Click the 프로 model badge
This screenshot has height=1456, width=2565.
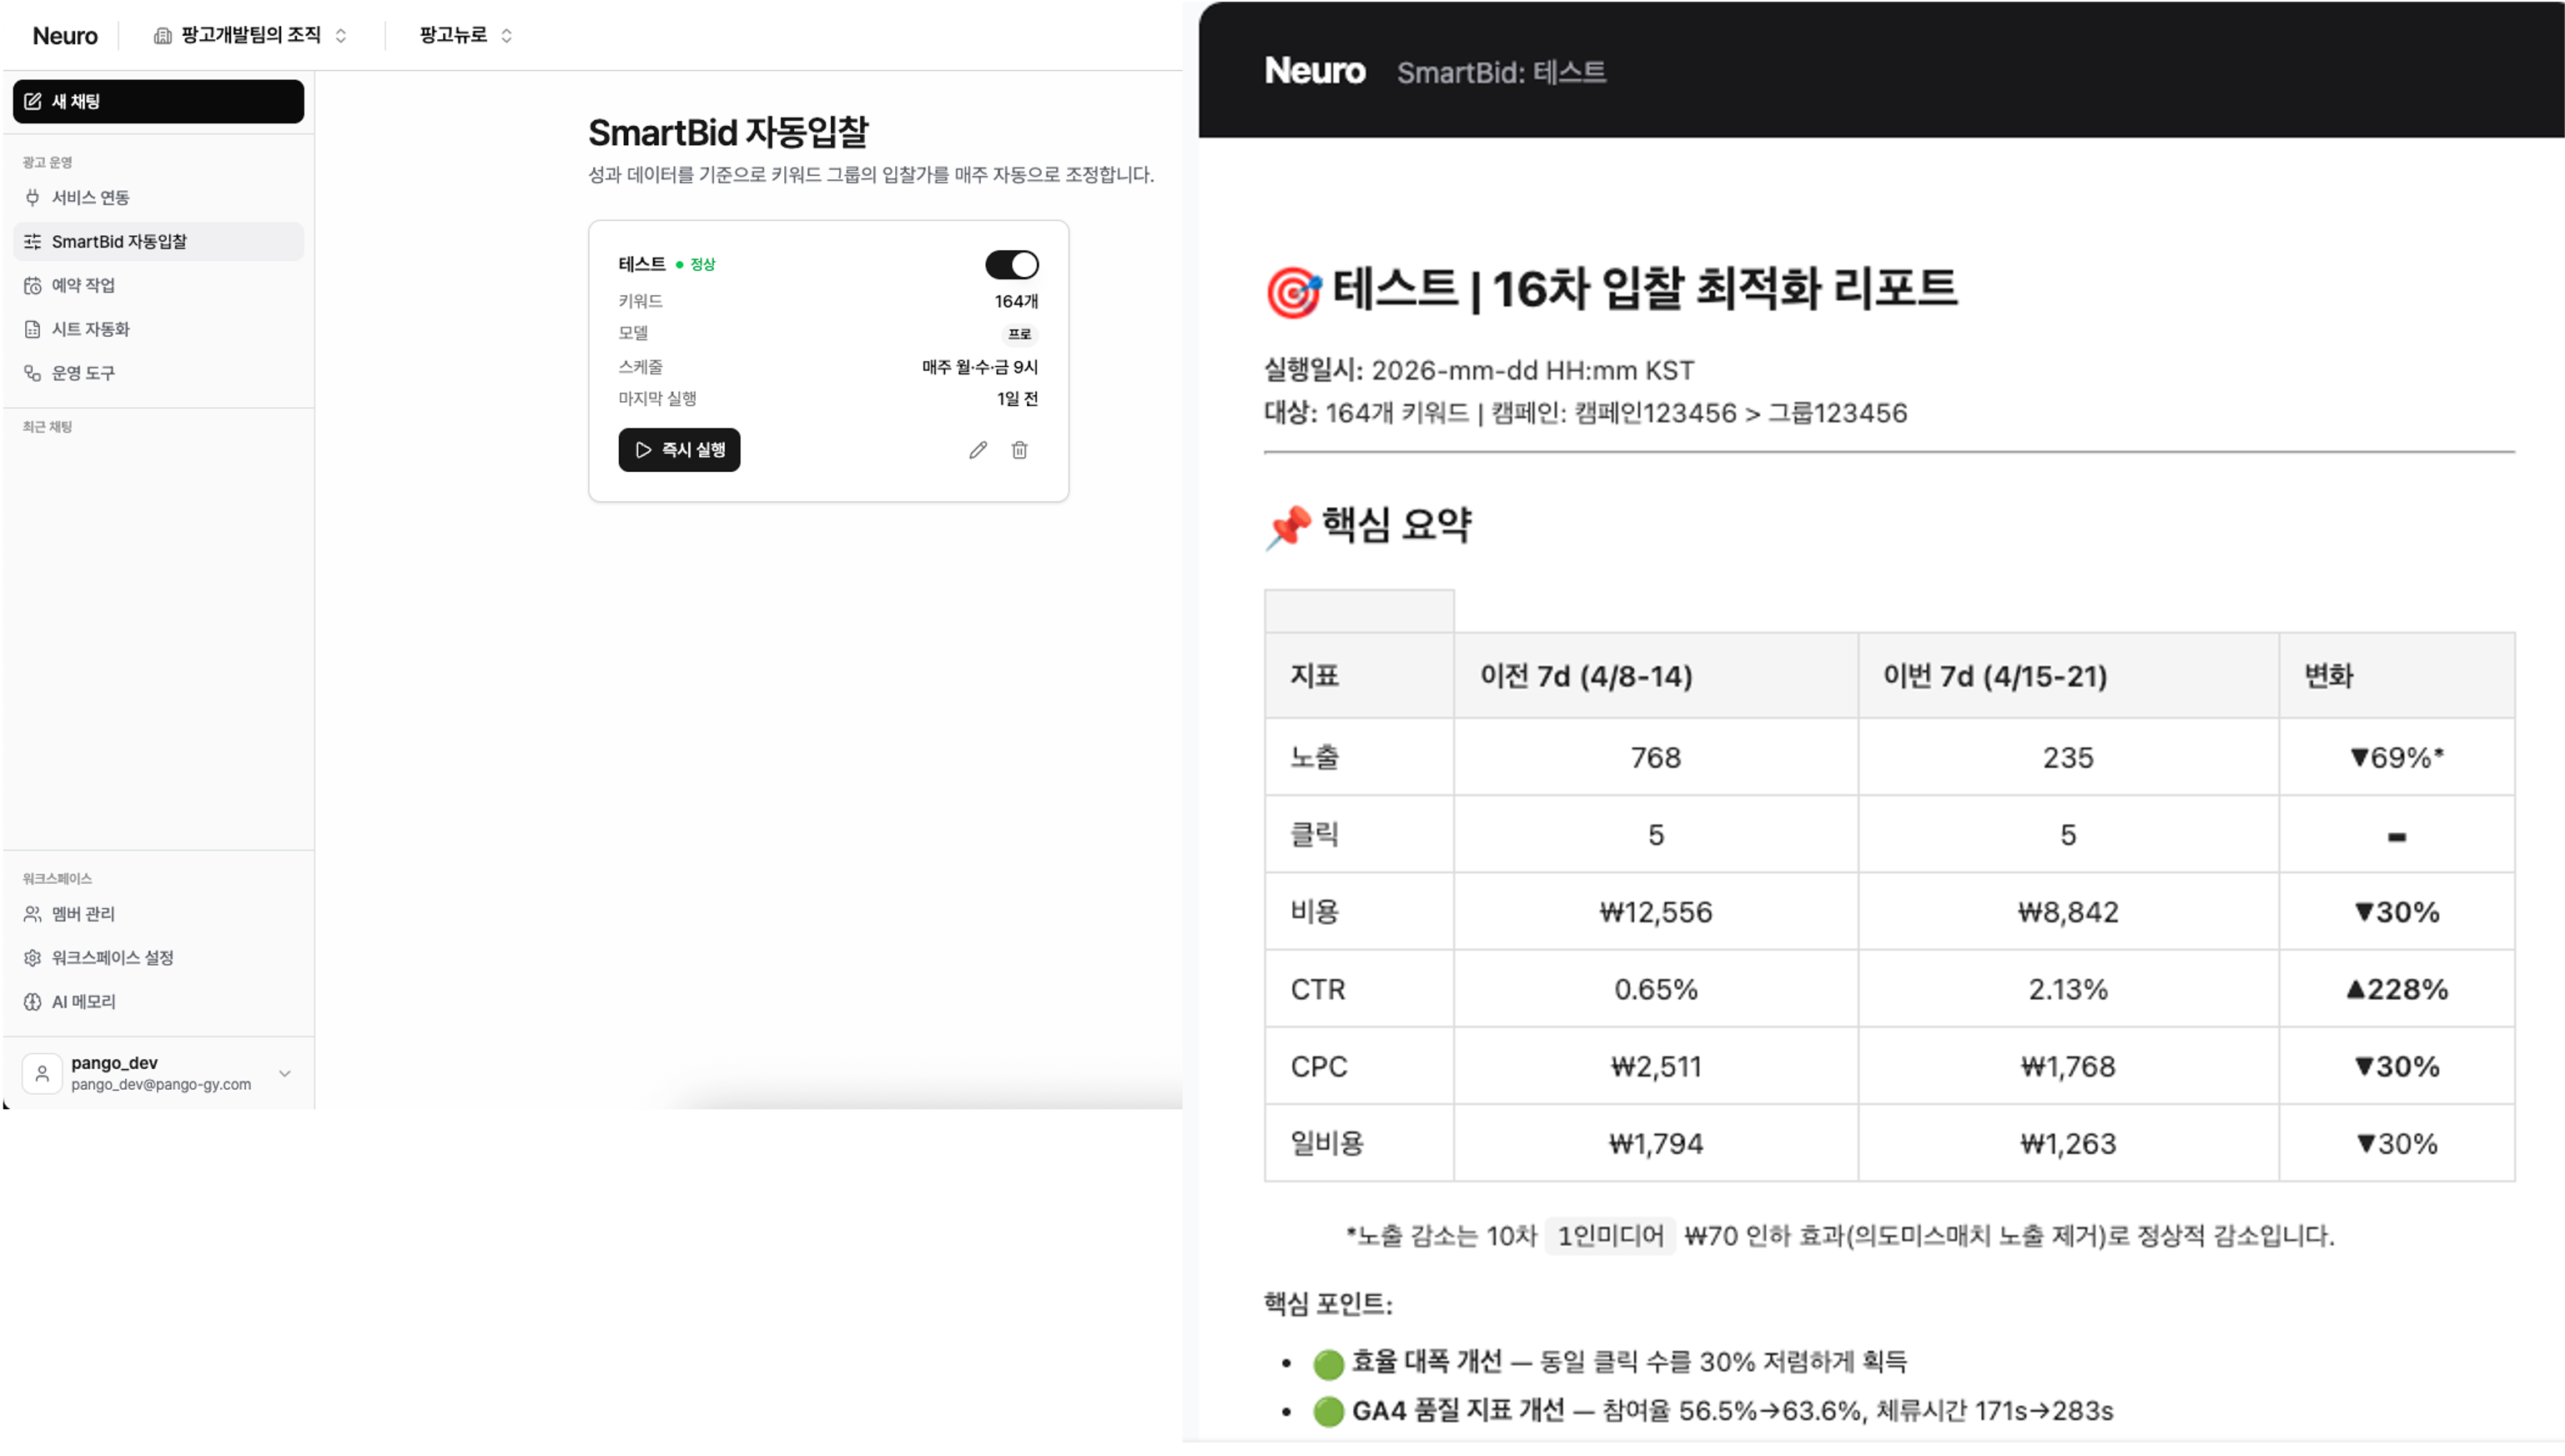(x=1019, y=334)
